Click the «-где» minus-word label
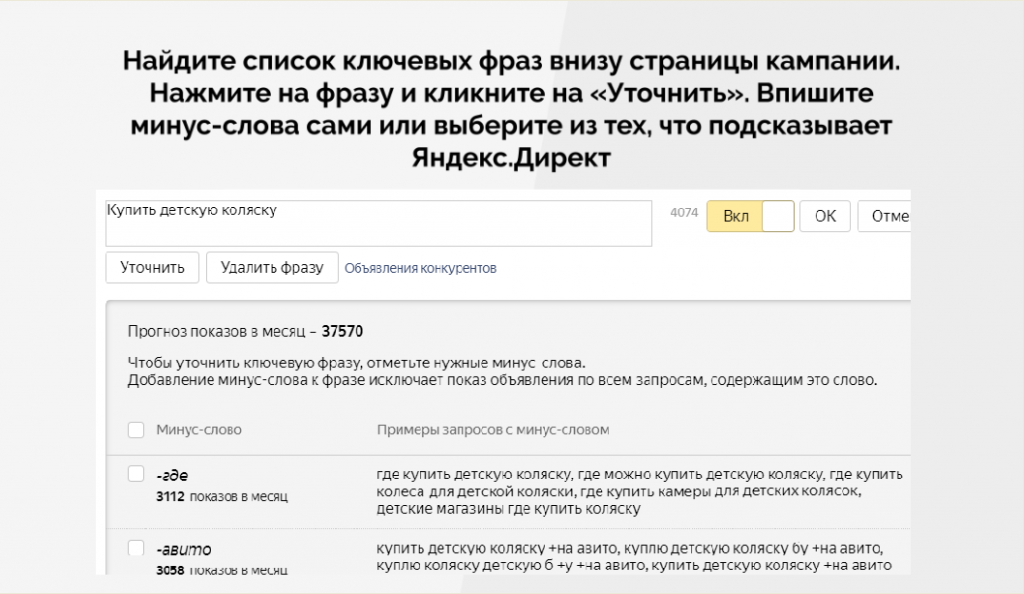Viewport: 1024px width, 594px height. (173, 476)
